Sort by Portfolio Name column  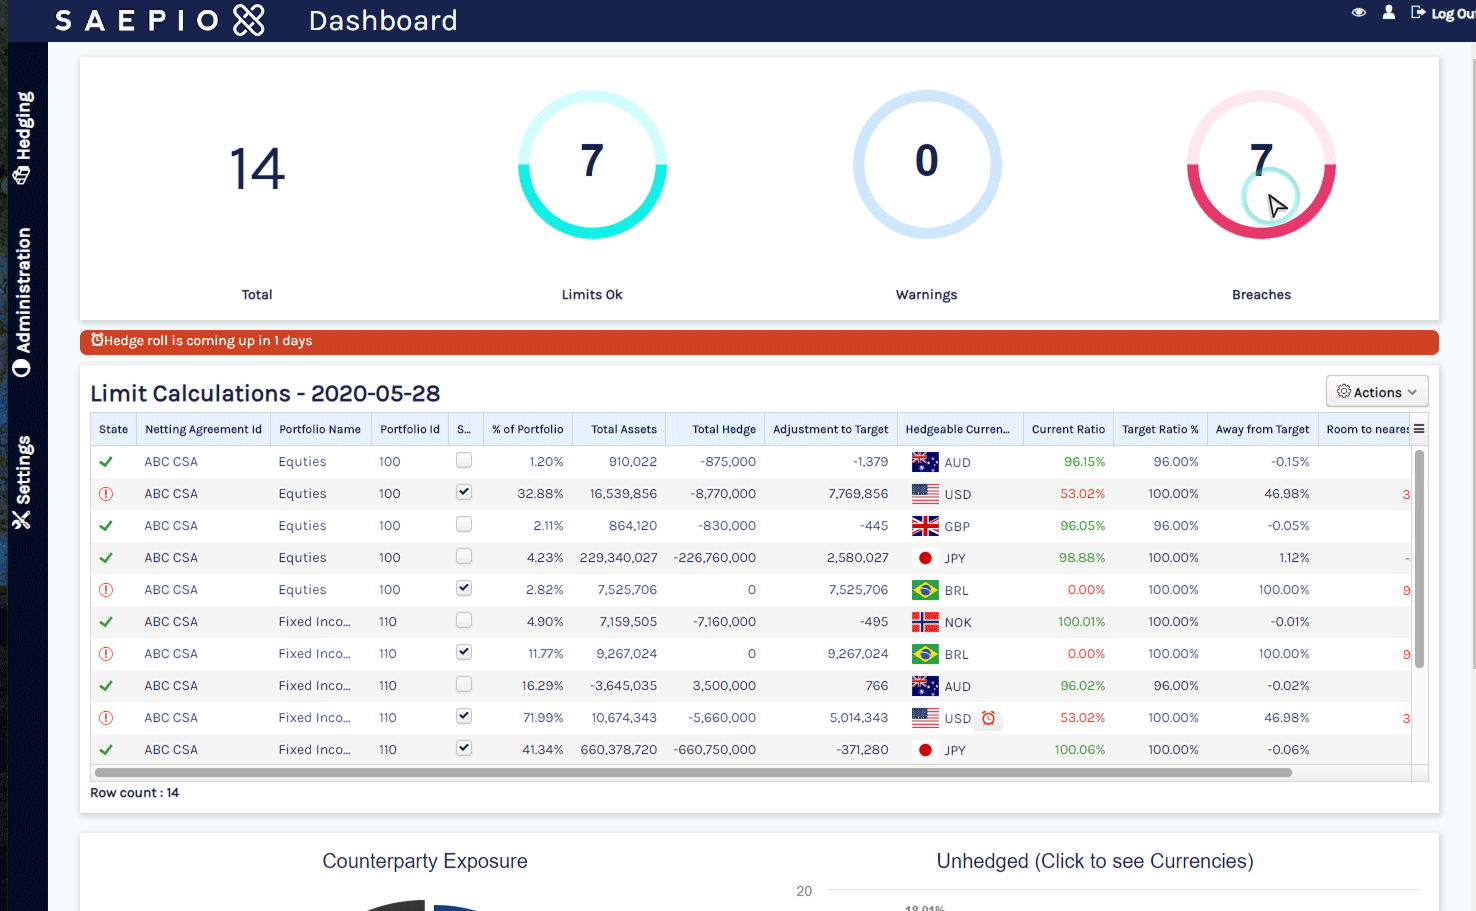click(x=320, y=429)
